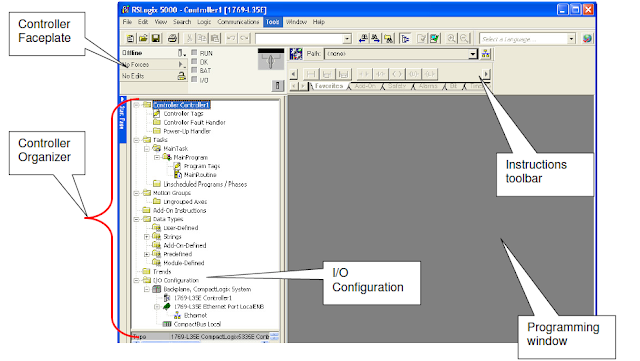Screen dimensions: 640x361
Task: Collapse the Controller Controller1 folder
Action: [x=137, y=105]
